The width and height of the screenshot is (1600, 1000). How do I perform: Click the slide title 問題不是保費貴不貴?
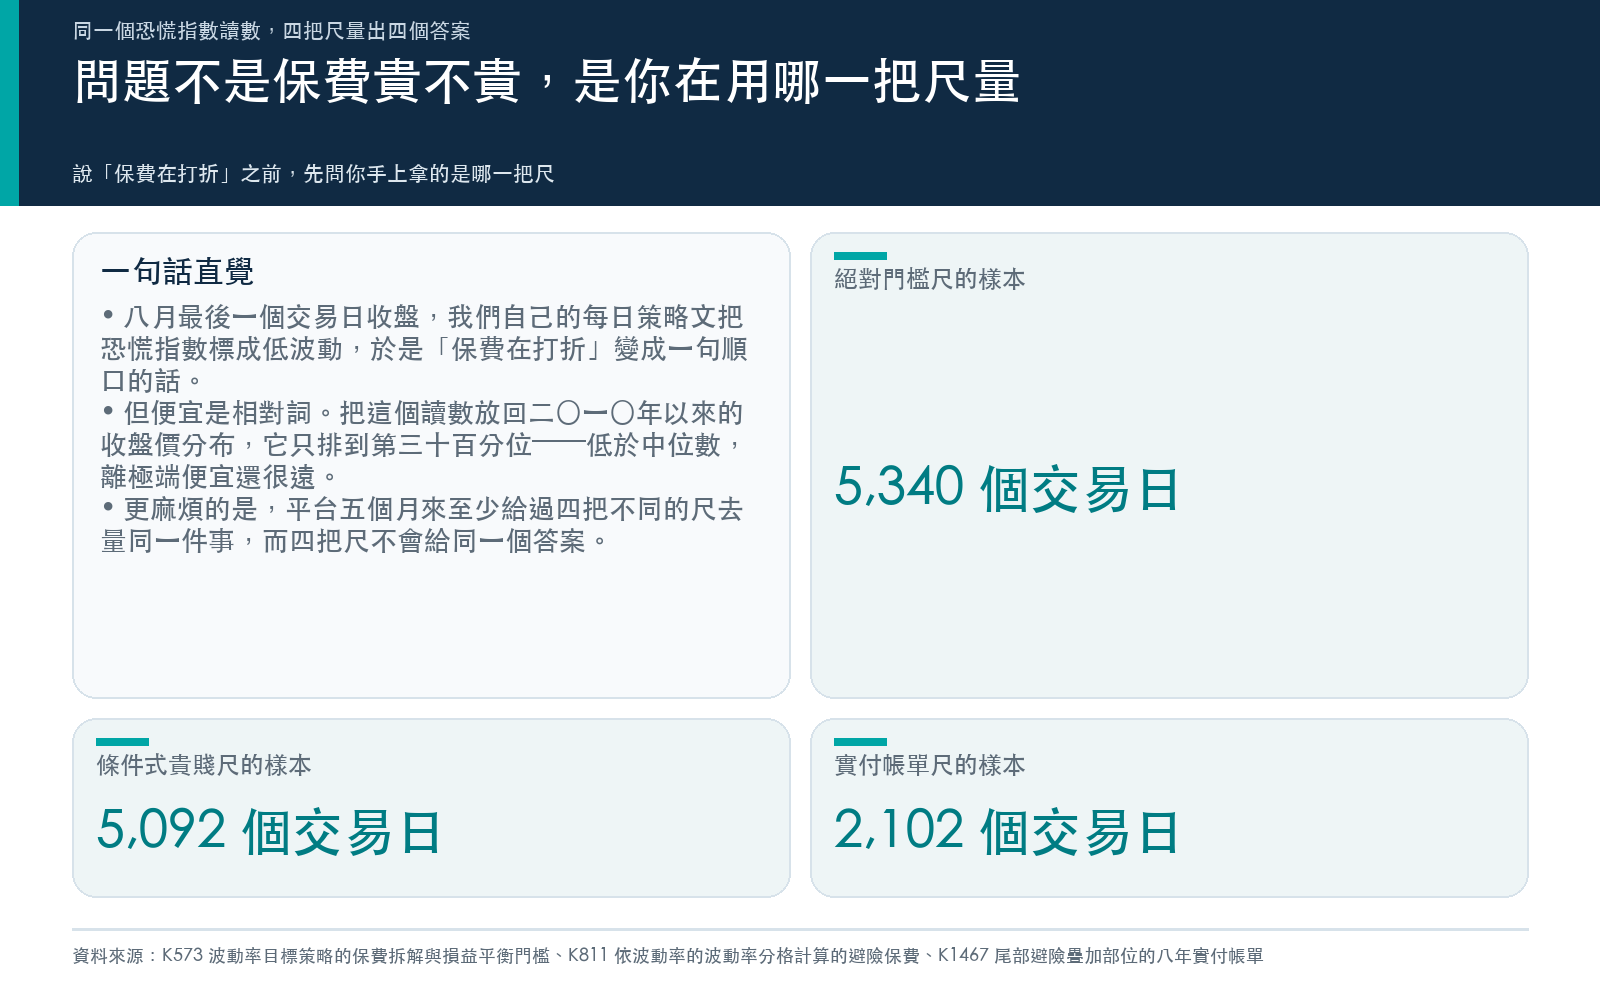pos(547,82)
